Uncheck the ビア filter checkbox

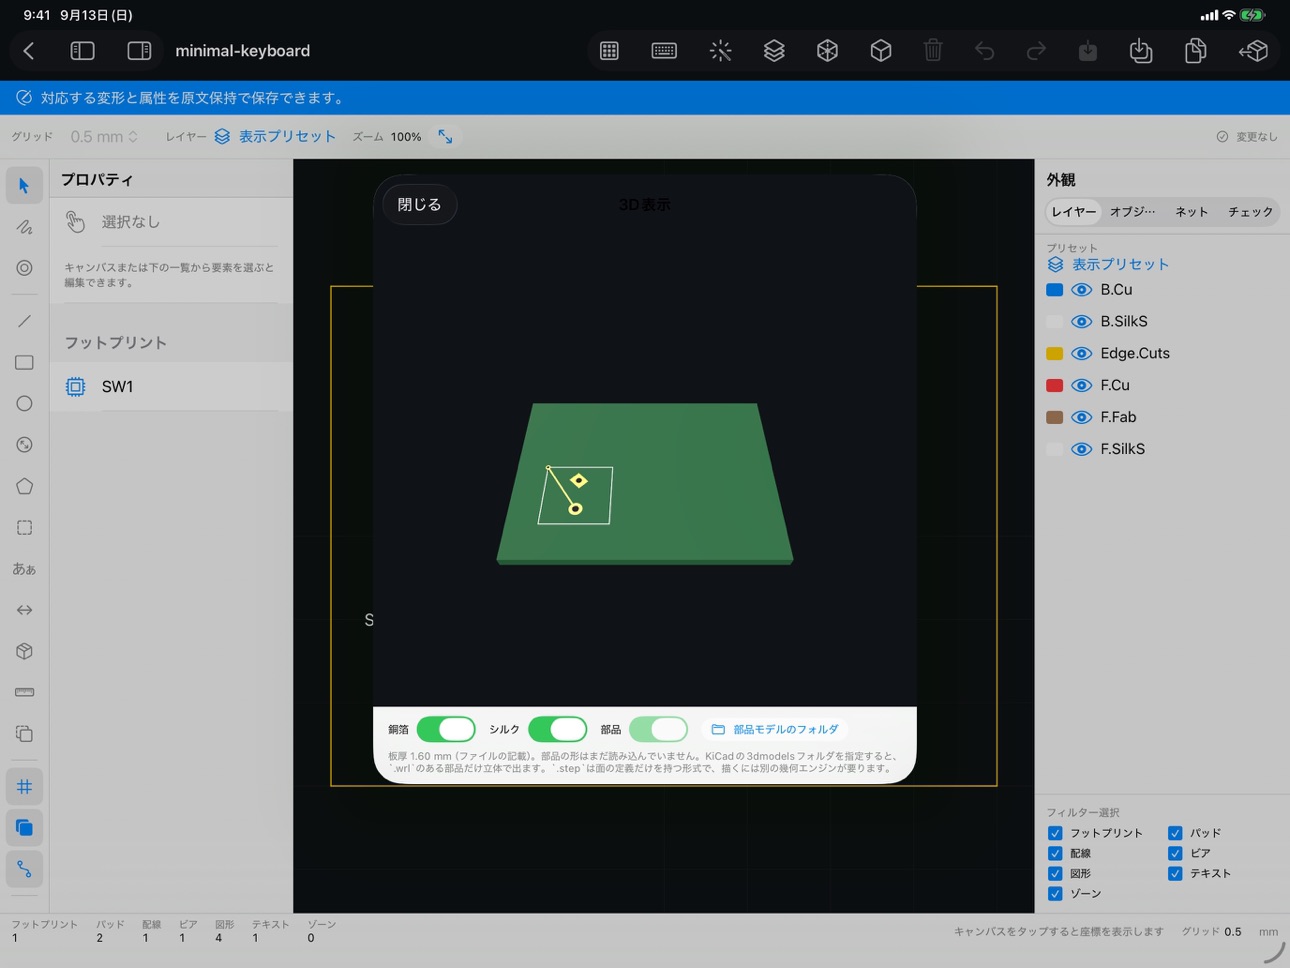pyautogui.click(x=1175, y=853)
